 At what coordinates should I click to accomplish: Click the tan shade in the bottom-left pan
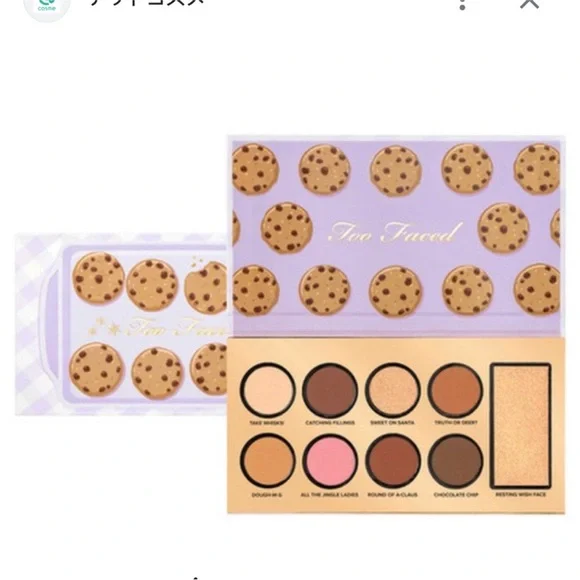click(267, 461)
